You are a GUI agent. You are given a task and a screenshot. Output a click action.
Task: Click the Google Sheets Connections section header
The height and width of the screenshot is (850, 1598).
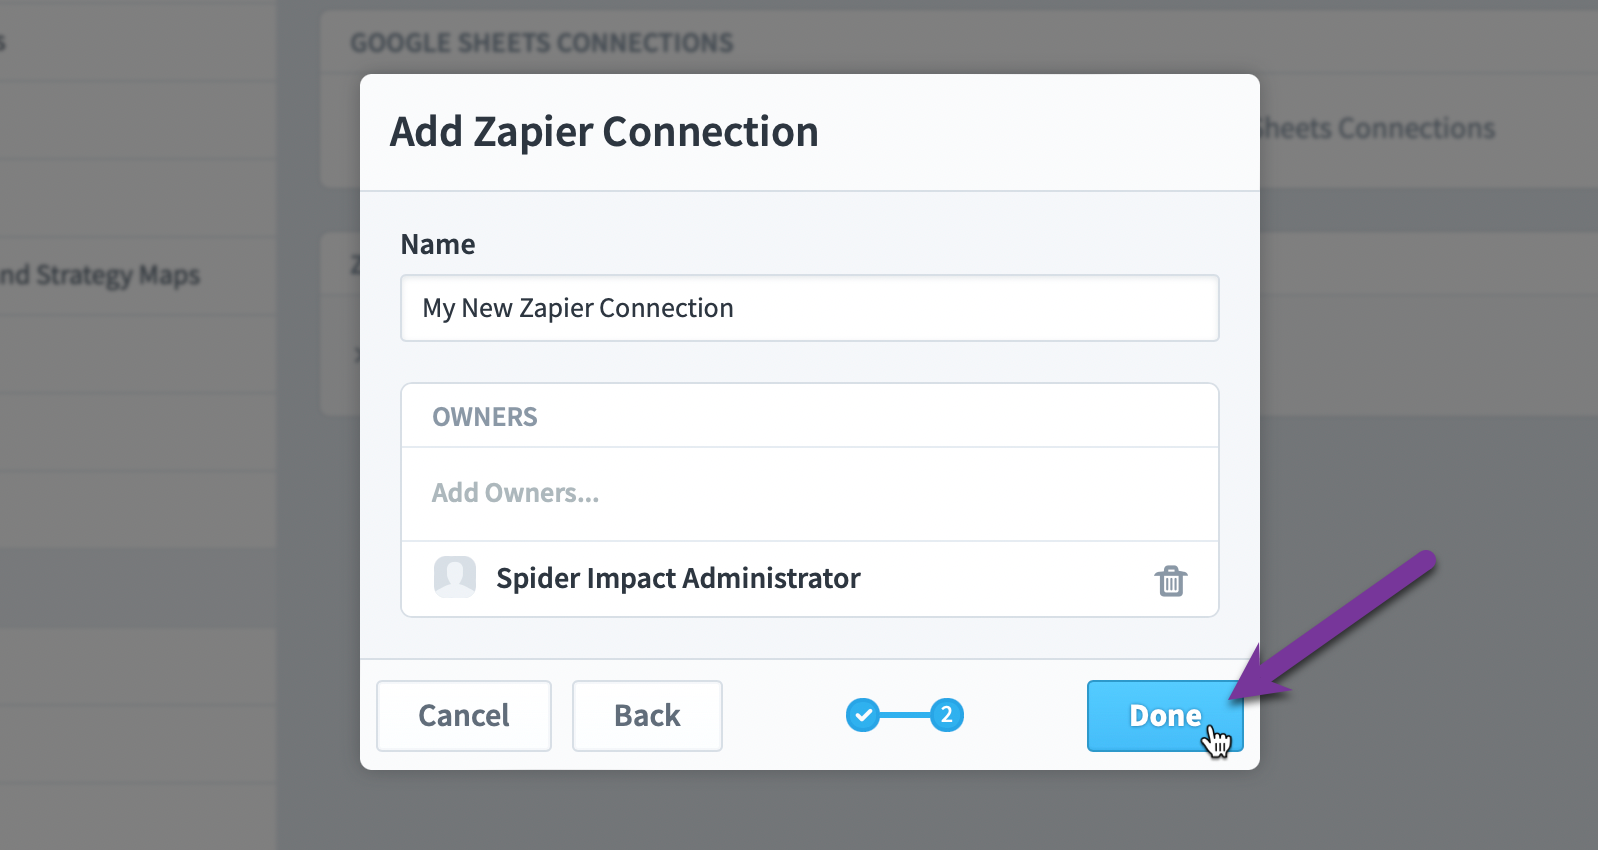click(x=541, y=43)
